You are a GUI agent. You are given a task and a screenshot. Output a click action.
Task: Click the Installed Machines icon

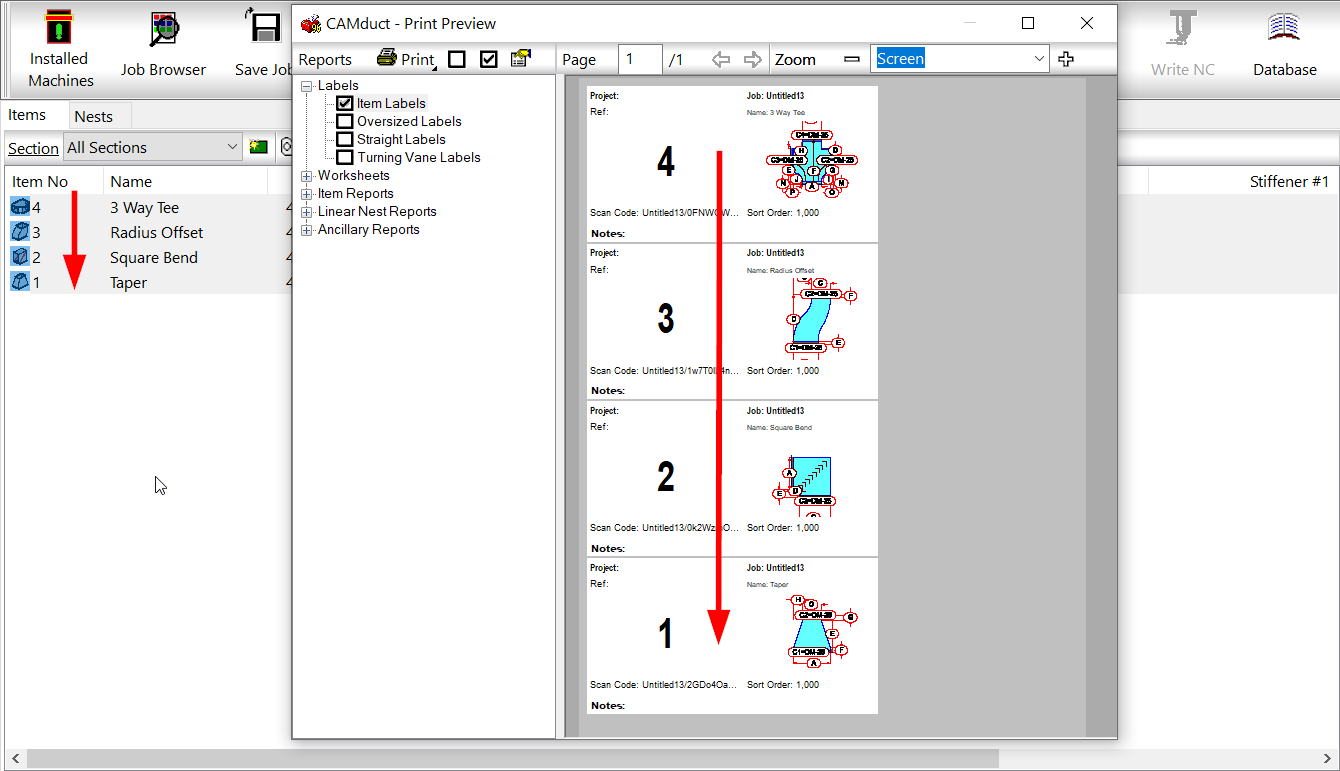tap(58, 30)
